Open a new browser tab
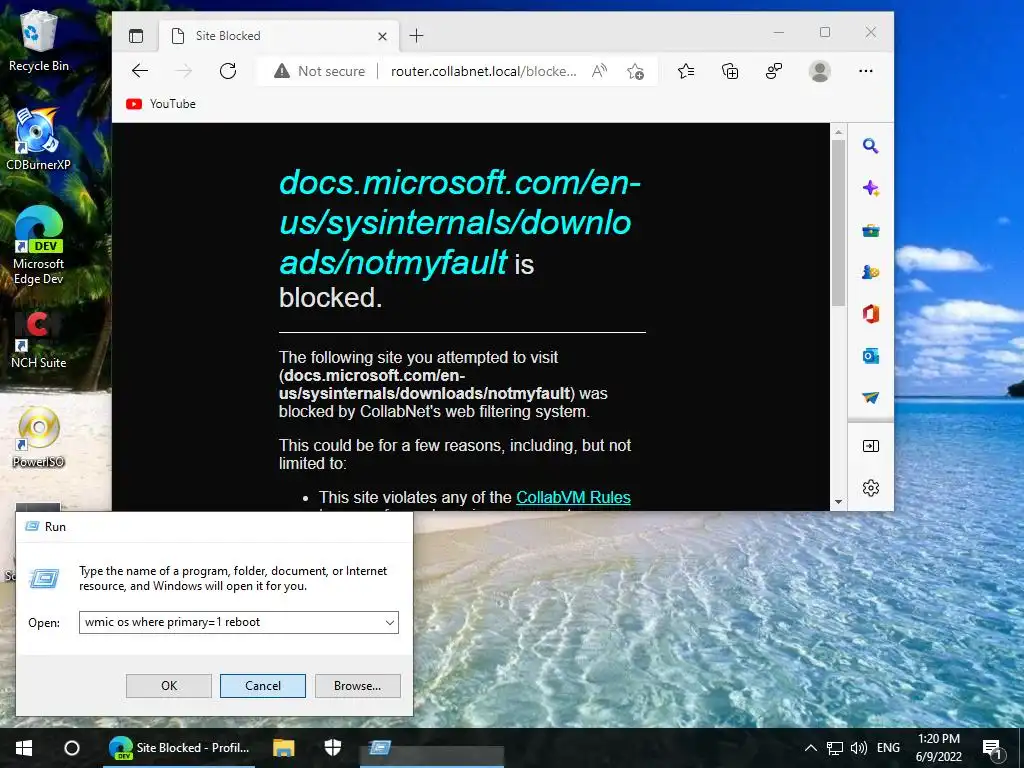 (416, 36)
